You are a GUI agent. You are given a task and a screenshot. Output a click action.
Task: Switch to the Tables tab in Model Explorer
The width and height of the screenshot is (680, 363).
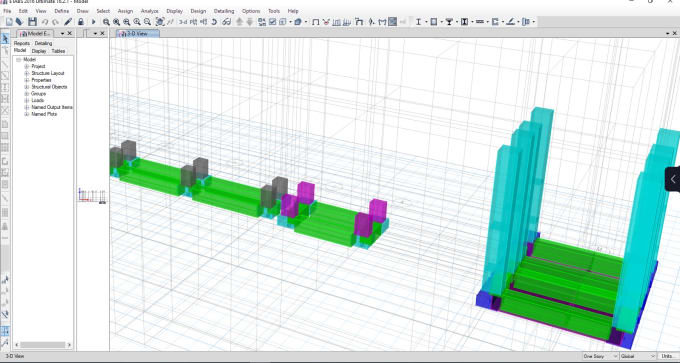[x=58, y=51]
